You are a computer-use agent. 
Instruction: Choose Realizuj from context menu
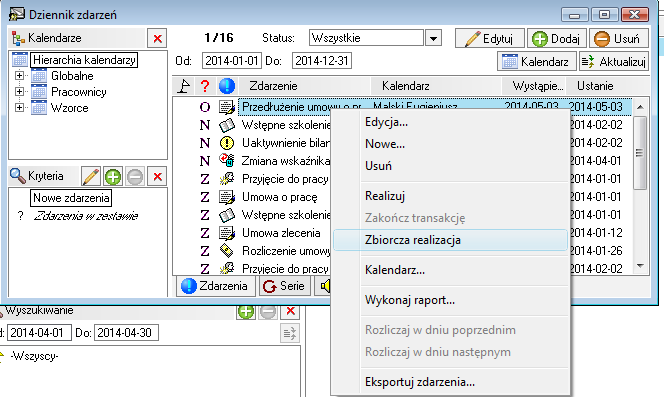pos(385,196)
